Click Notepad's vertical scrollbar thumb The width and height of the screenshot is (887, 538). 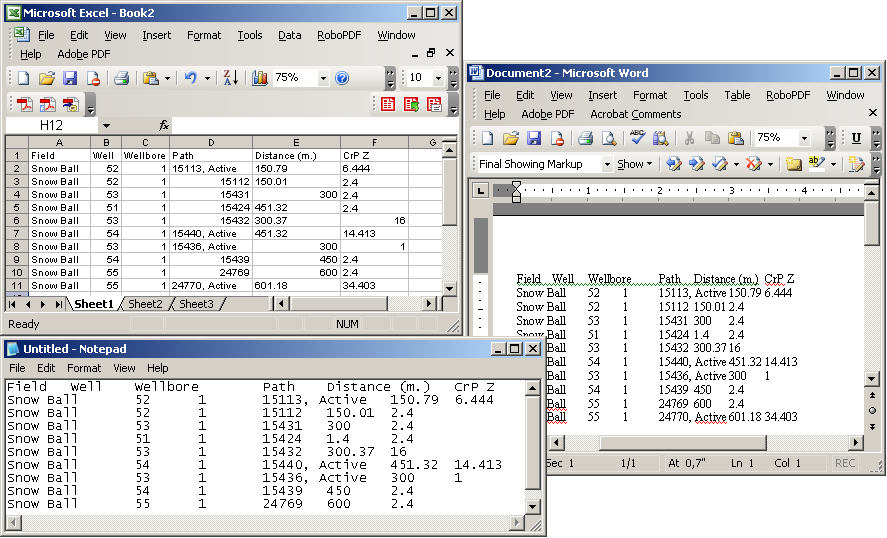click(x=532, y=442)
